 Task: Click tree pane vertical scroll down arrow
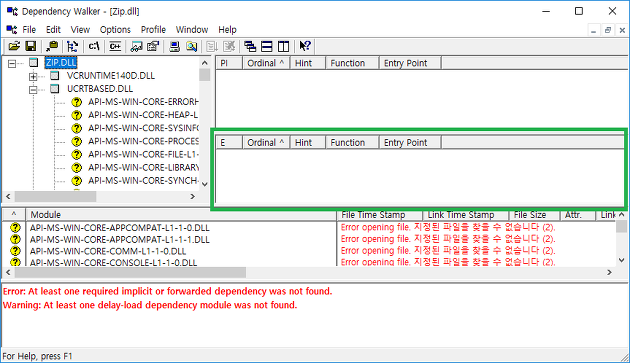pyautogui.click(x=205, y=184)
